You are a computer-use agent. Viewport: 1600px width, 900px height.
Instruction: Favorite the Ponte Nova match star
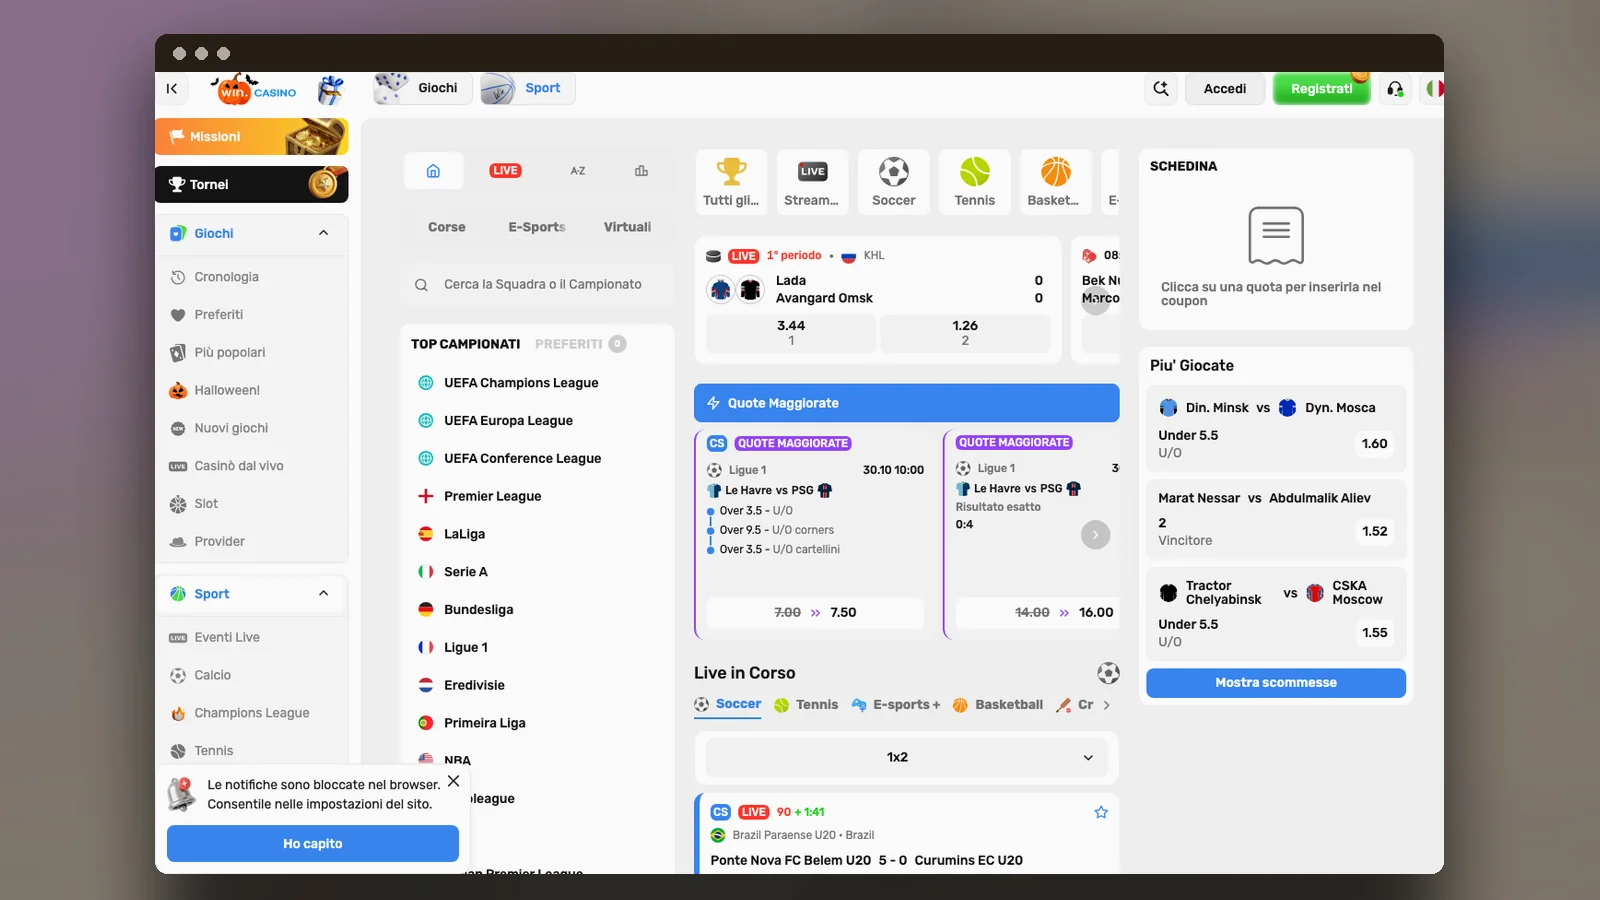point(1101,812)
